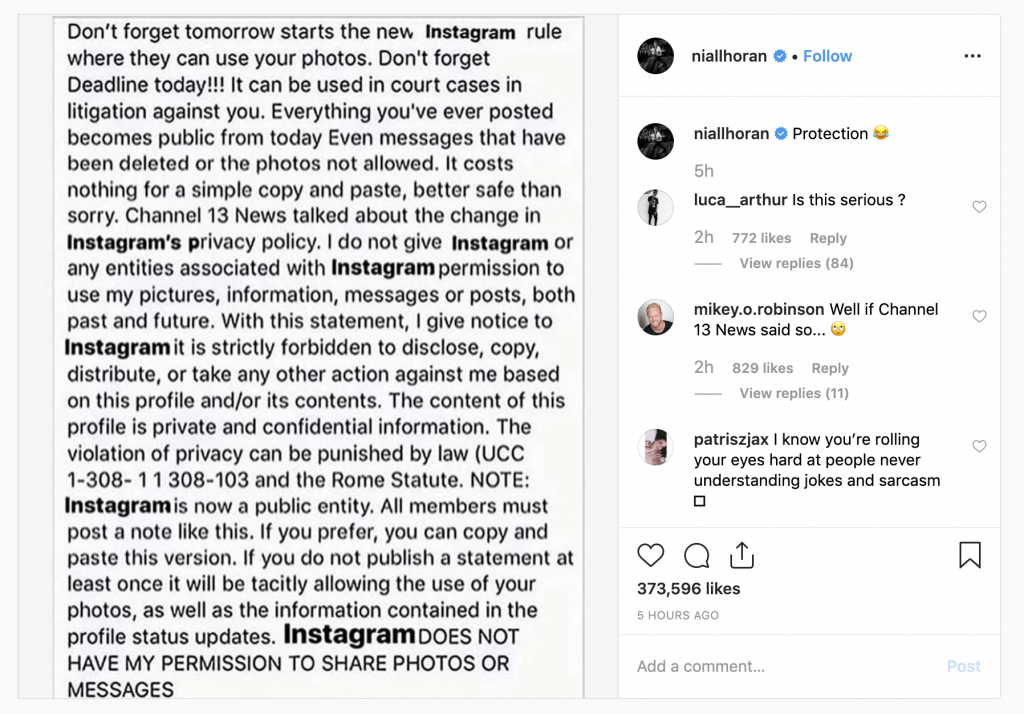Open niallhoran's header profile picture
The image size is (1024, 714).
655,56
